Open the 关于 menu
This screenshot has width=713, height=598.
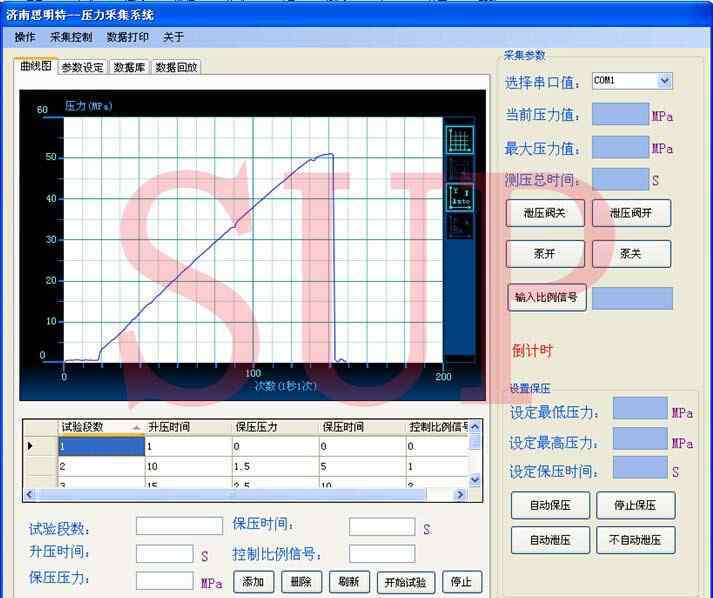tap(173, 37)
